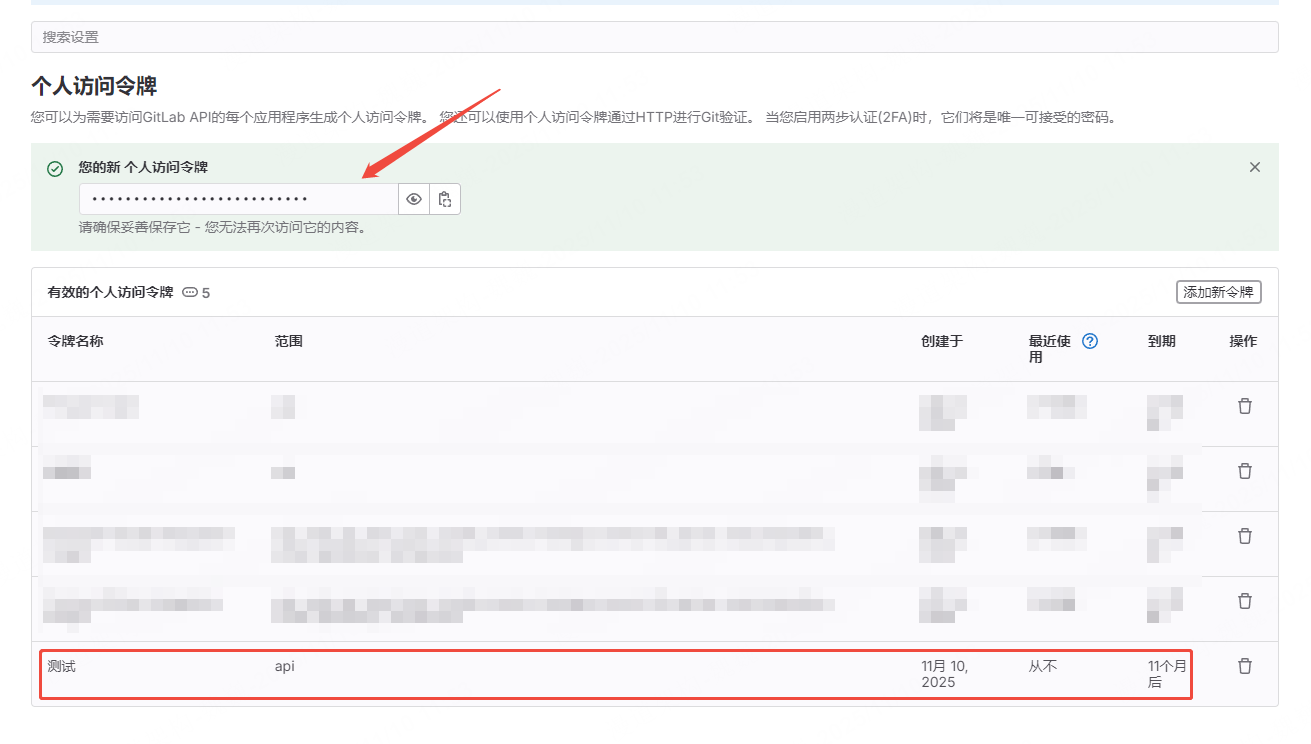Click the 范围 column header
The width and height of the screenshot is (1311, 744).
[289, 341]
